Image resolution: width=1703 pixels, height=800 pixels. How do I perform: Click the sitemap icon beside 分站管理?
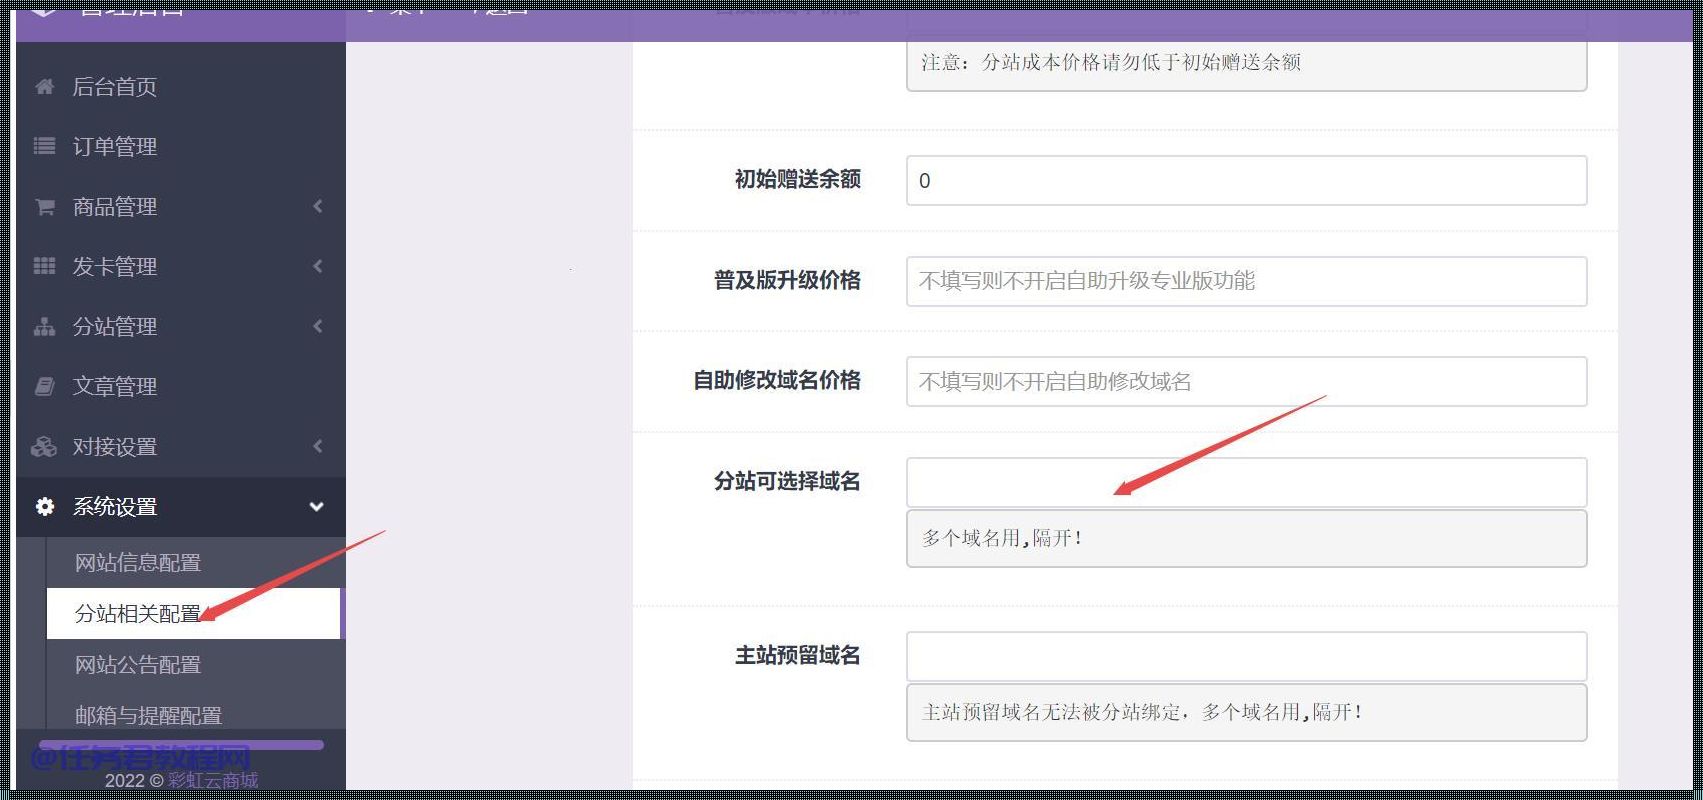[x=44, y=327]
